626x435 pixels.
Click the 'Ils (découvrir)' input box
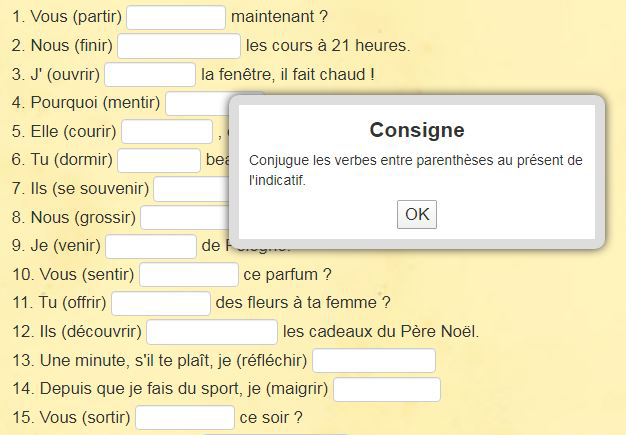211,331
